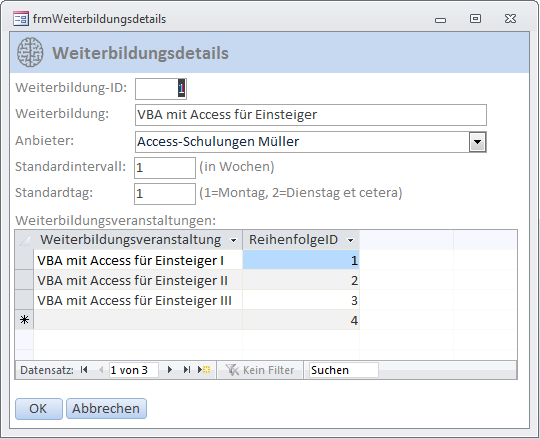Click the 'Weiterbildungsveranstaltungen:' label

coord(116,221)
